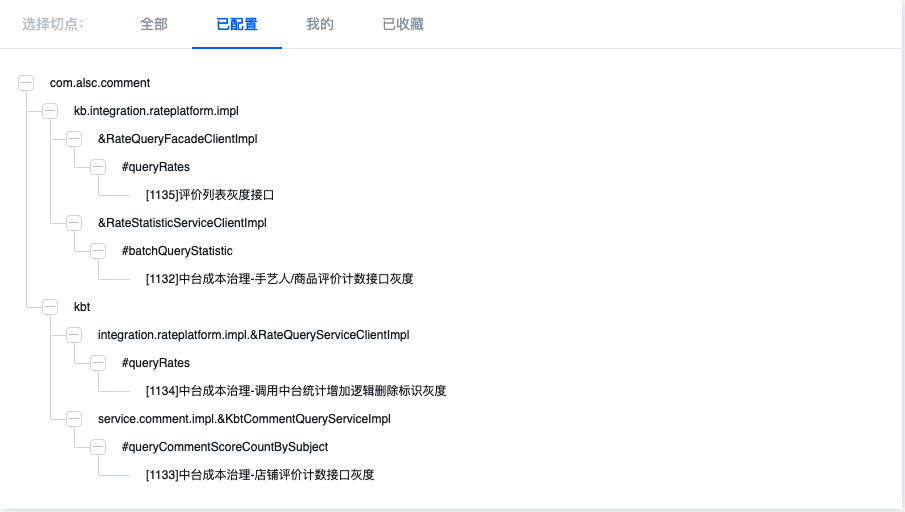Choose pointcut [1135]评价列表灰度接口

(210, 195)
